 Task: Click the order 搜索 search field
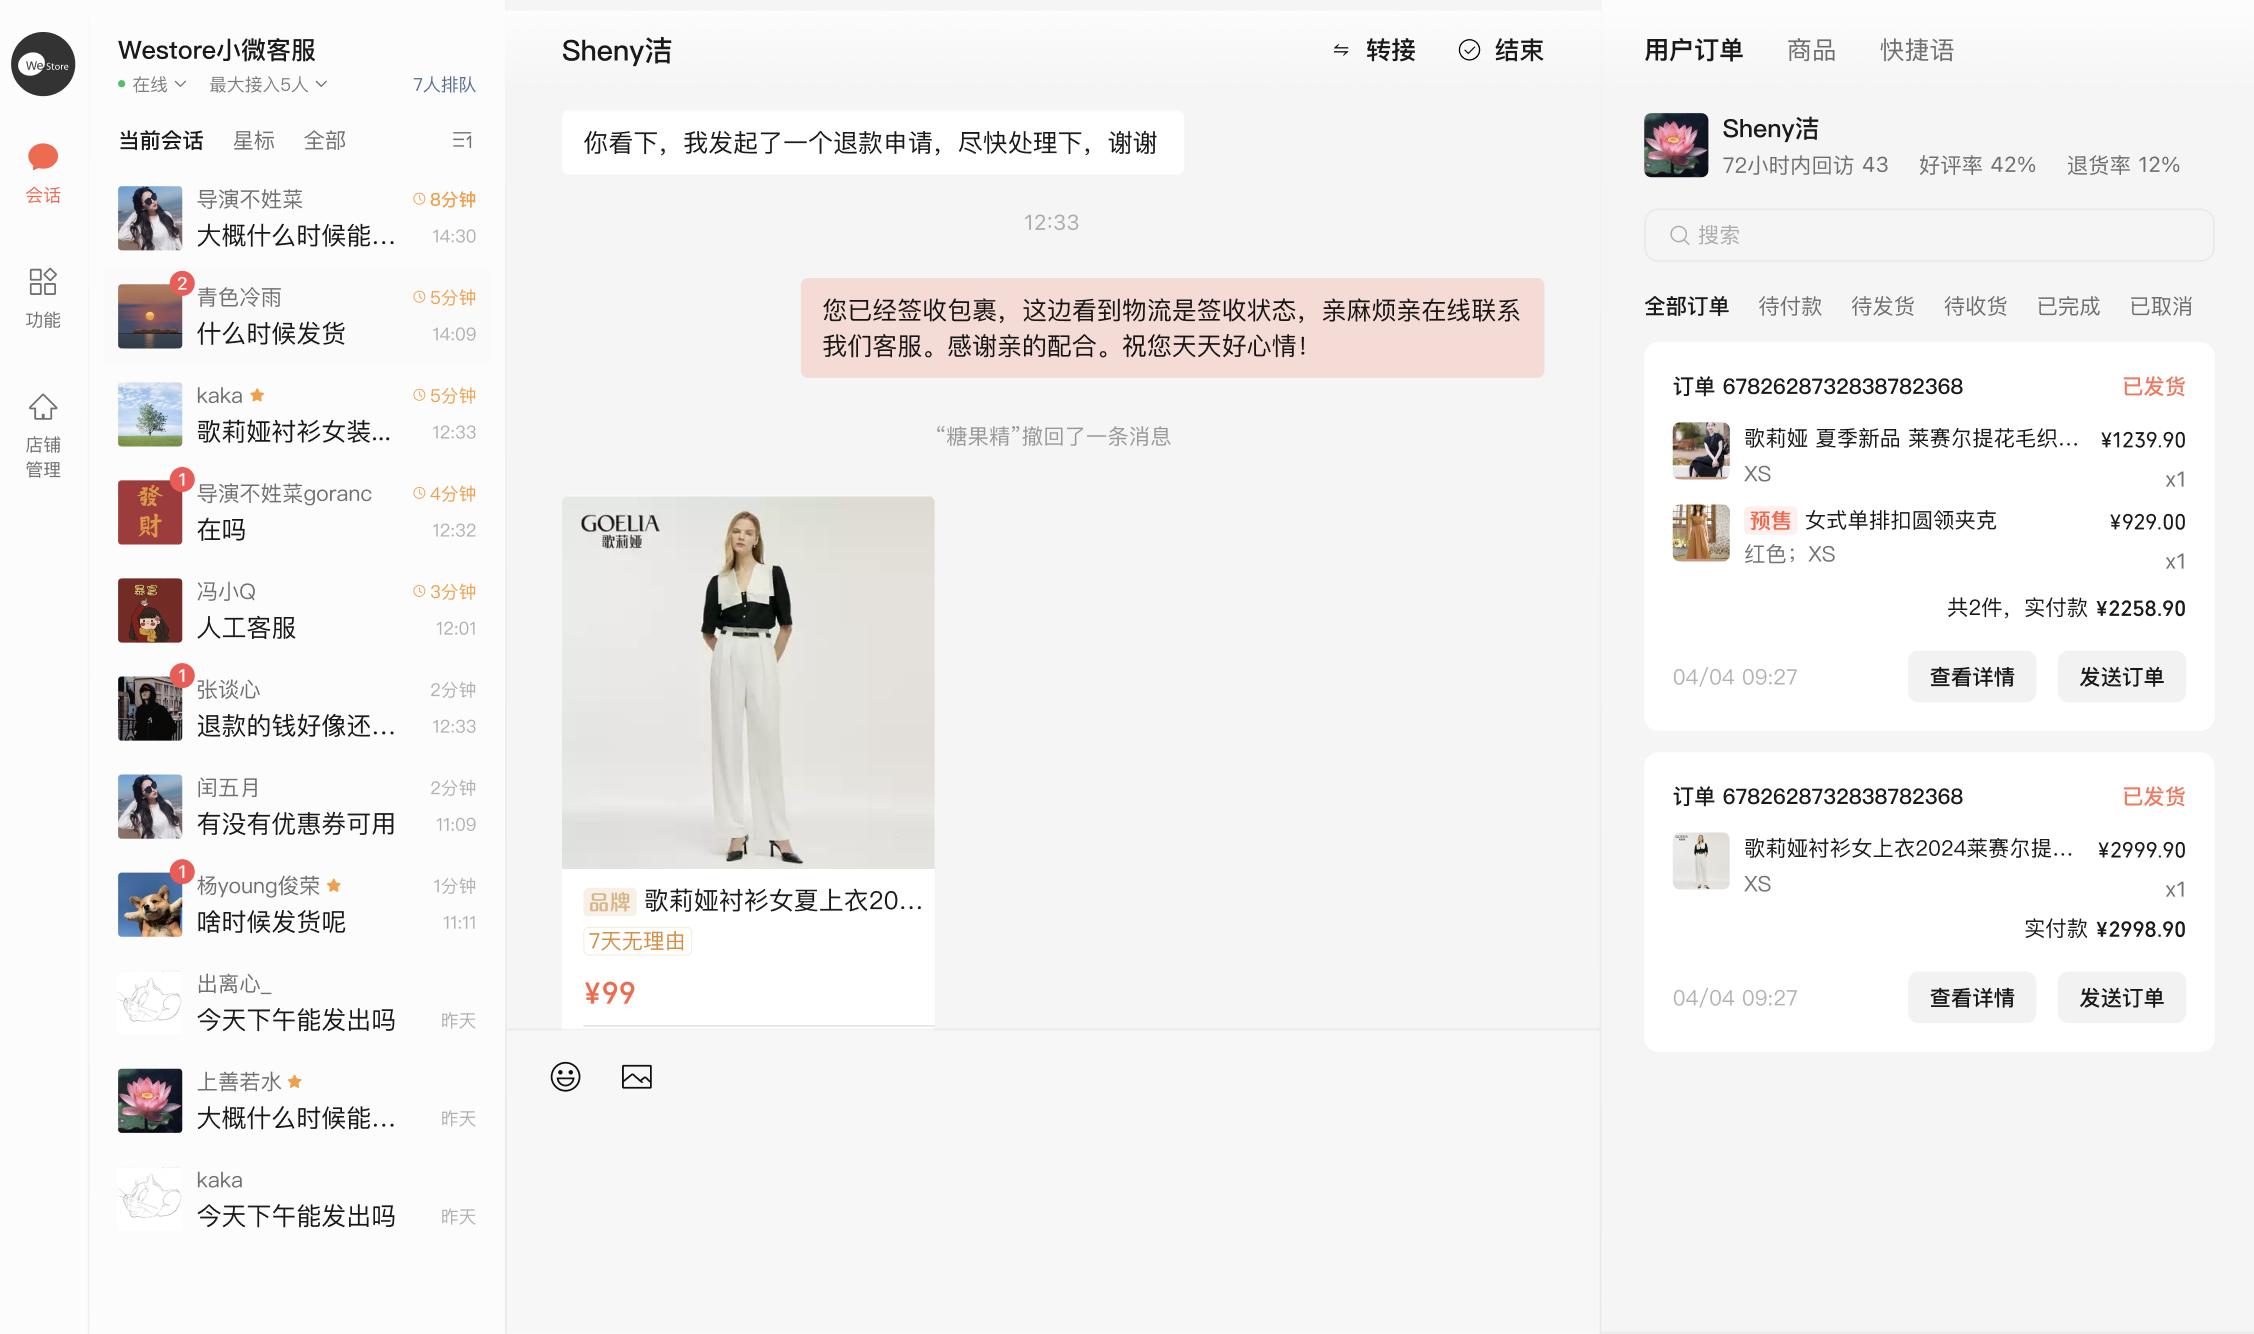1928,235
